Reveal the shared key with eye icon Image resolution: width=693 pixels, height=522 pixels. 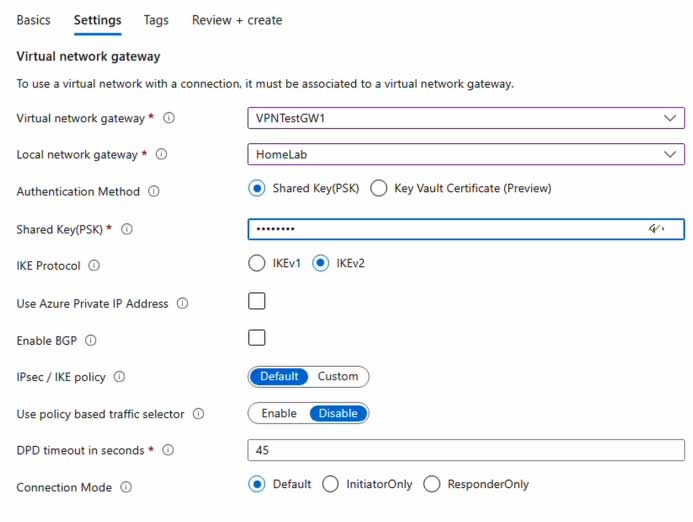(x=656, y=229)
